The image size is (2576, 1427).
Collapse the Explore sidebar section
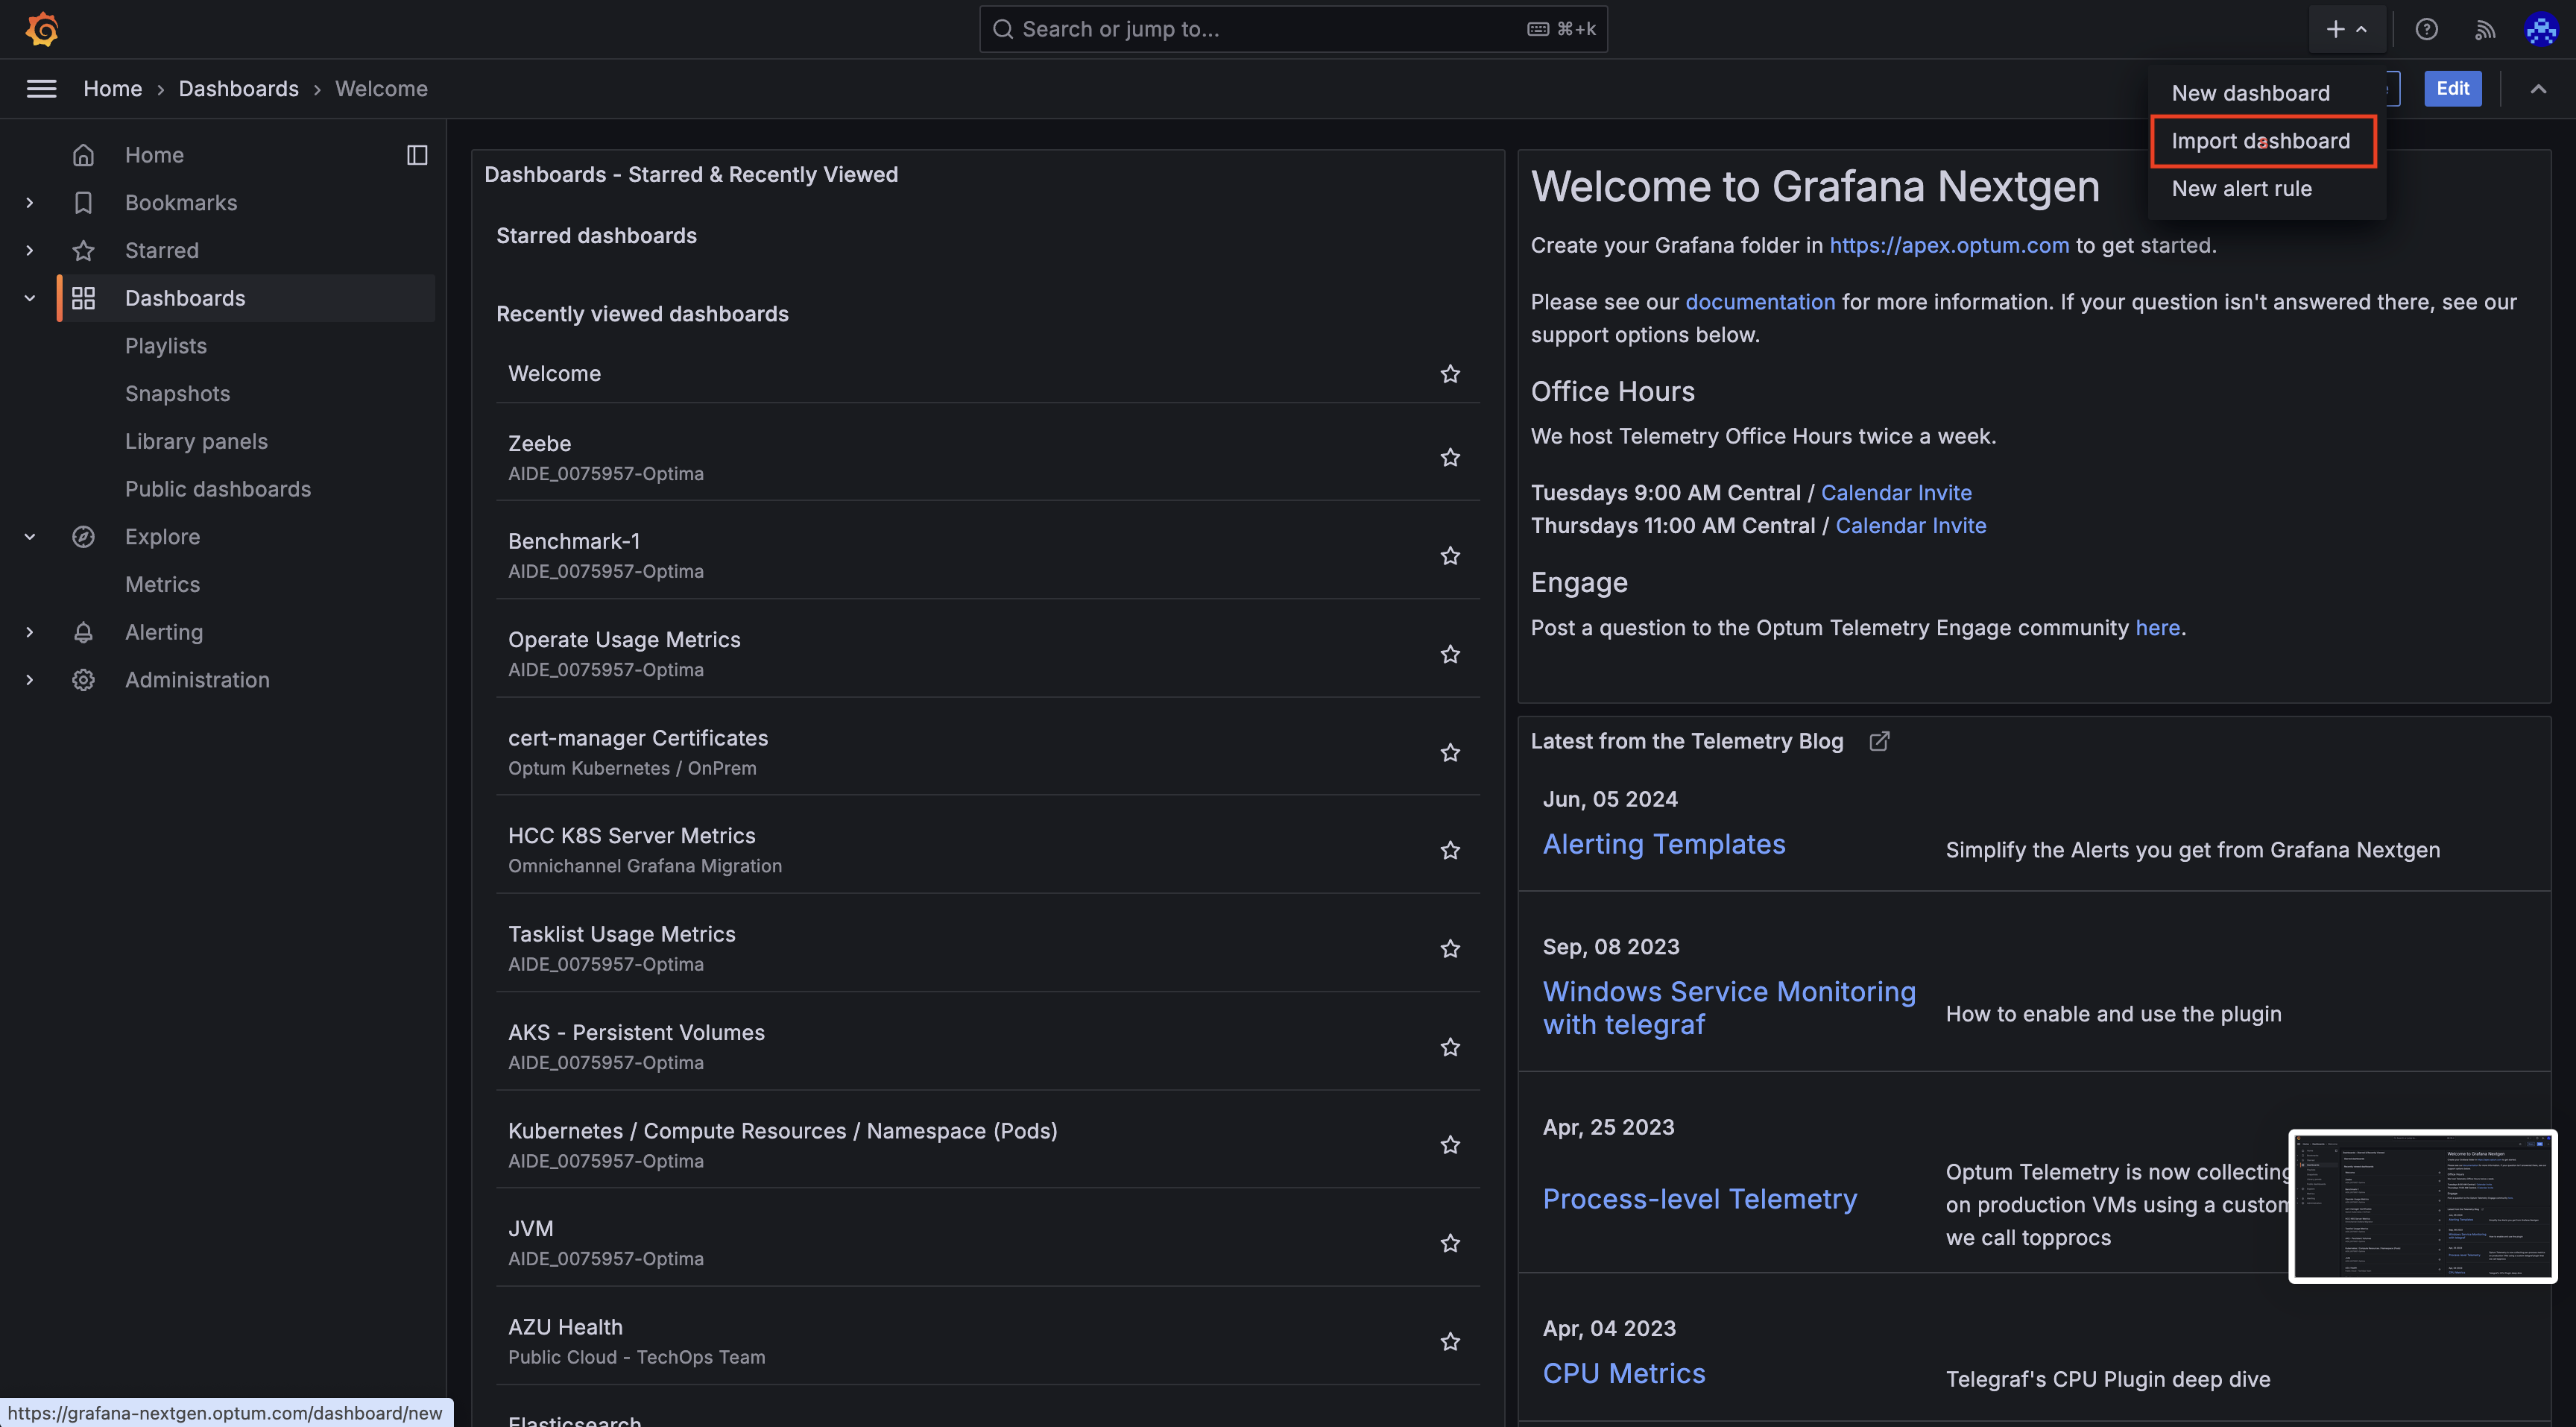30,537
